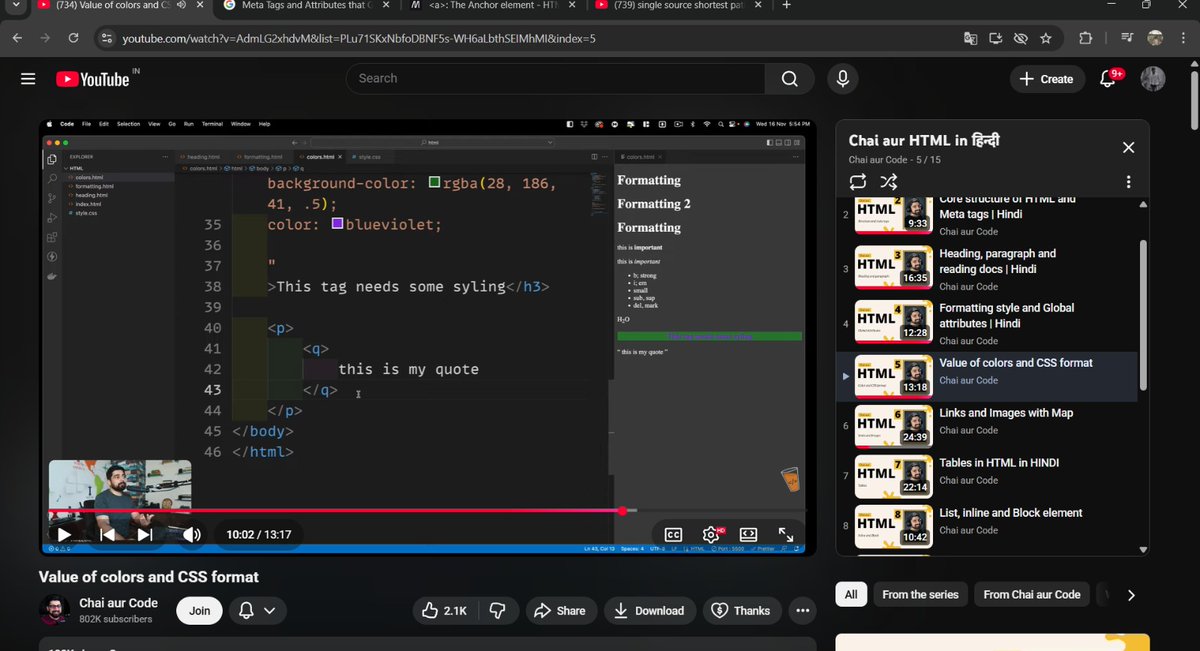
Task: Open the Chai aur Code channel page
Action: (x=118, y=602)
